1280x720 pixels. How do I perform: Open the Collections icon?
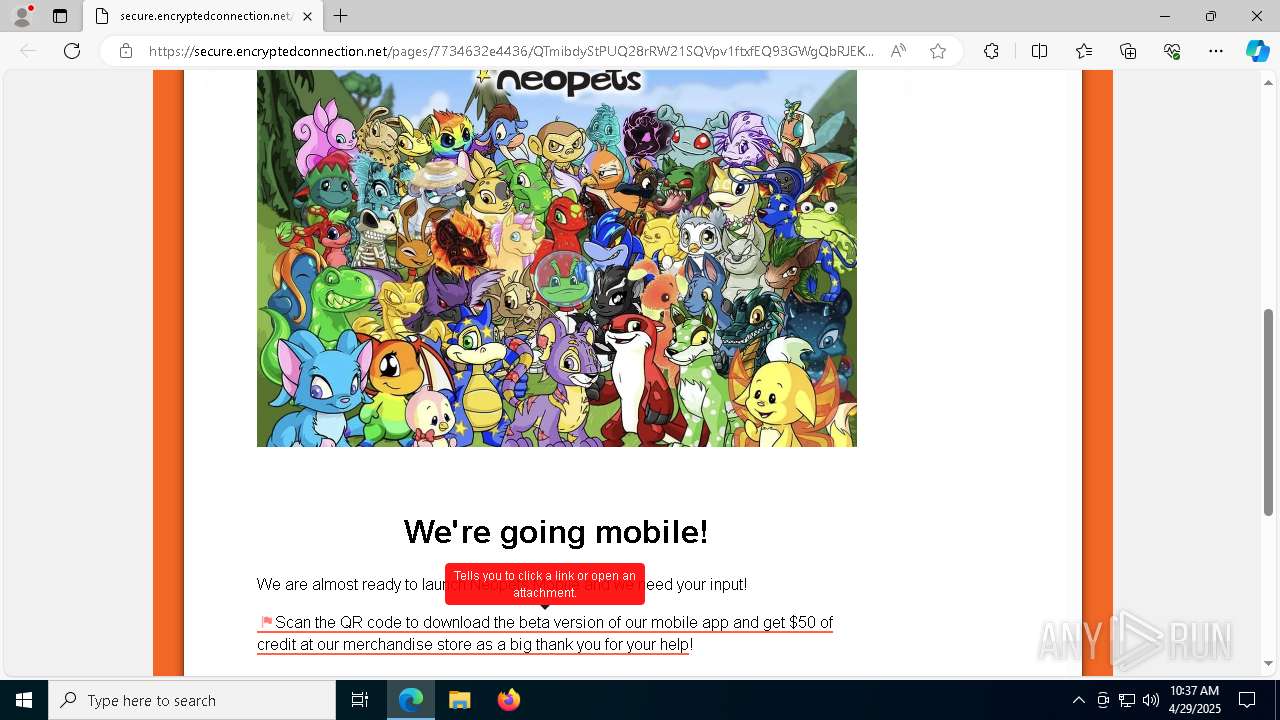click(x=1128, y=51)
